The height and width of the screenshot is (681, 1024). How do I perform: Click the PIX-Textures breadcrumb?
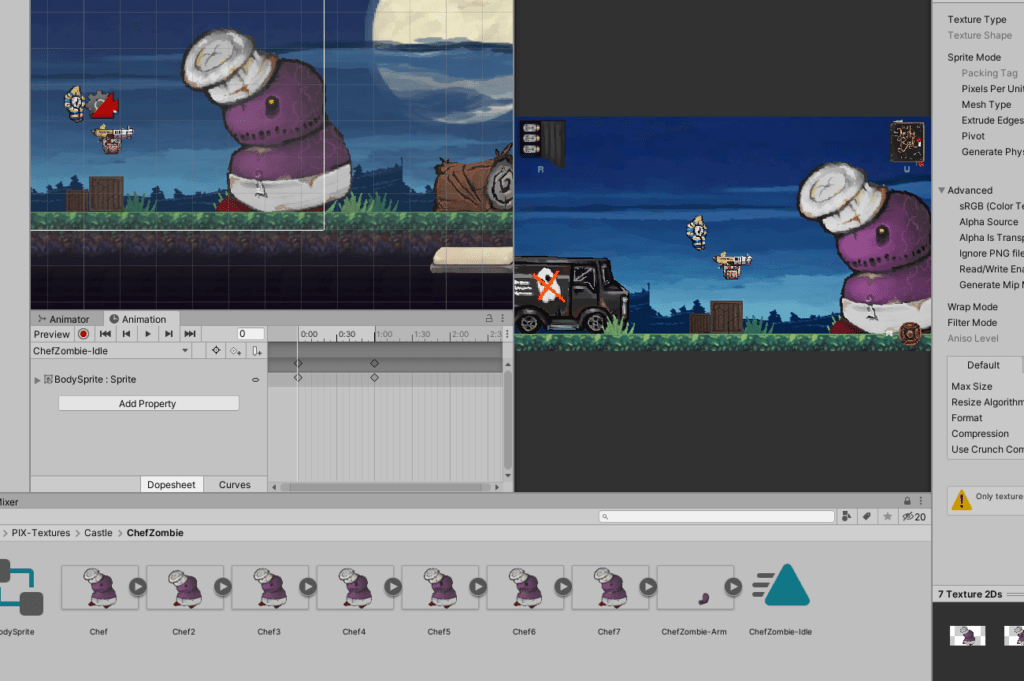coord(40,533)
